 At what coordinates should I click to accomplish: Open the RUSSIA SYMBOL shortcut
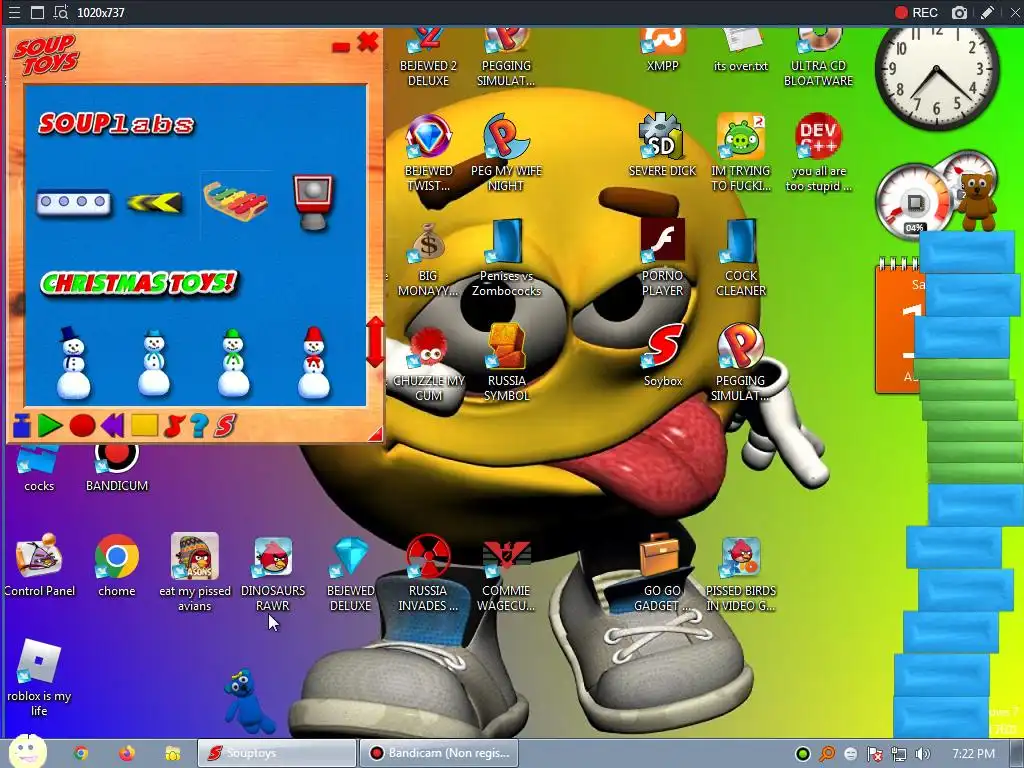(x=506, y=362)
